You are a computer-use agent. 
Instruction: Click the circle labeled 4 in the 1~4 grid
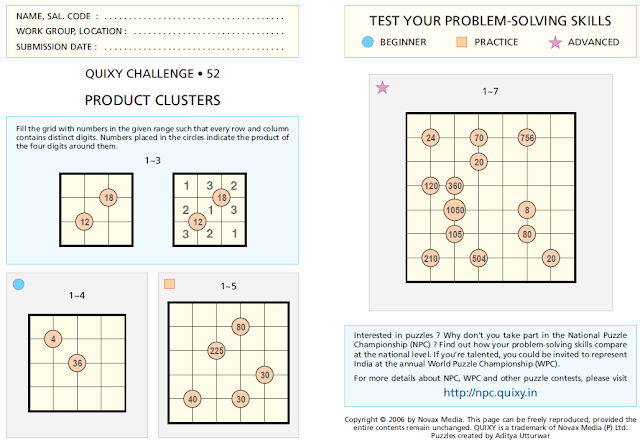[x=53, y=338]
